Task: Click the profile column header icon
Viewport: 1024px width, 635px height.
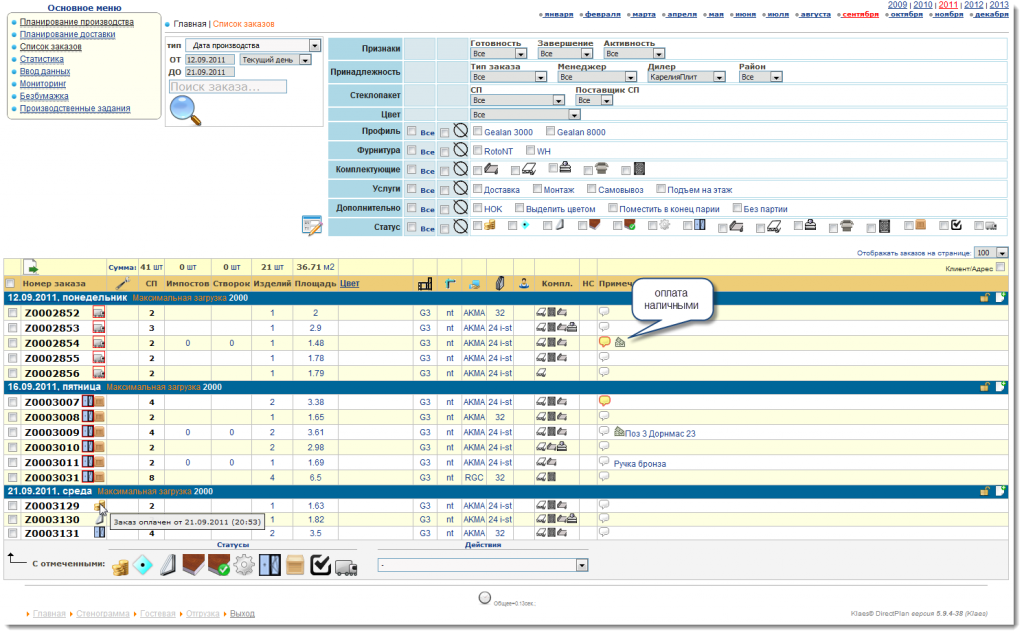Action: (x=424, y=284)
